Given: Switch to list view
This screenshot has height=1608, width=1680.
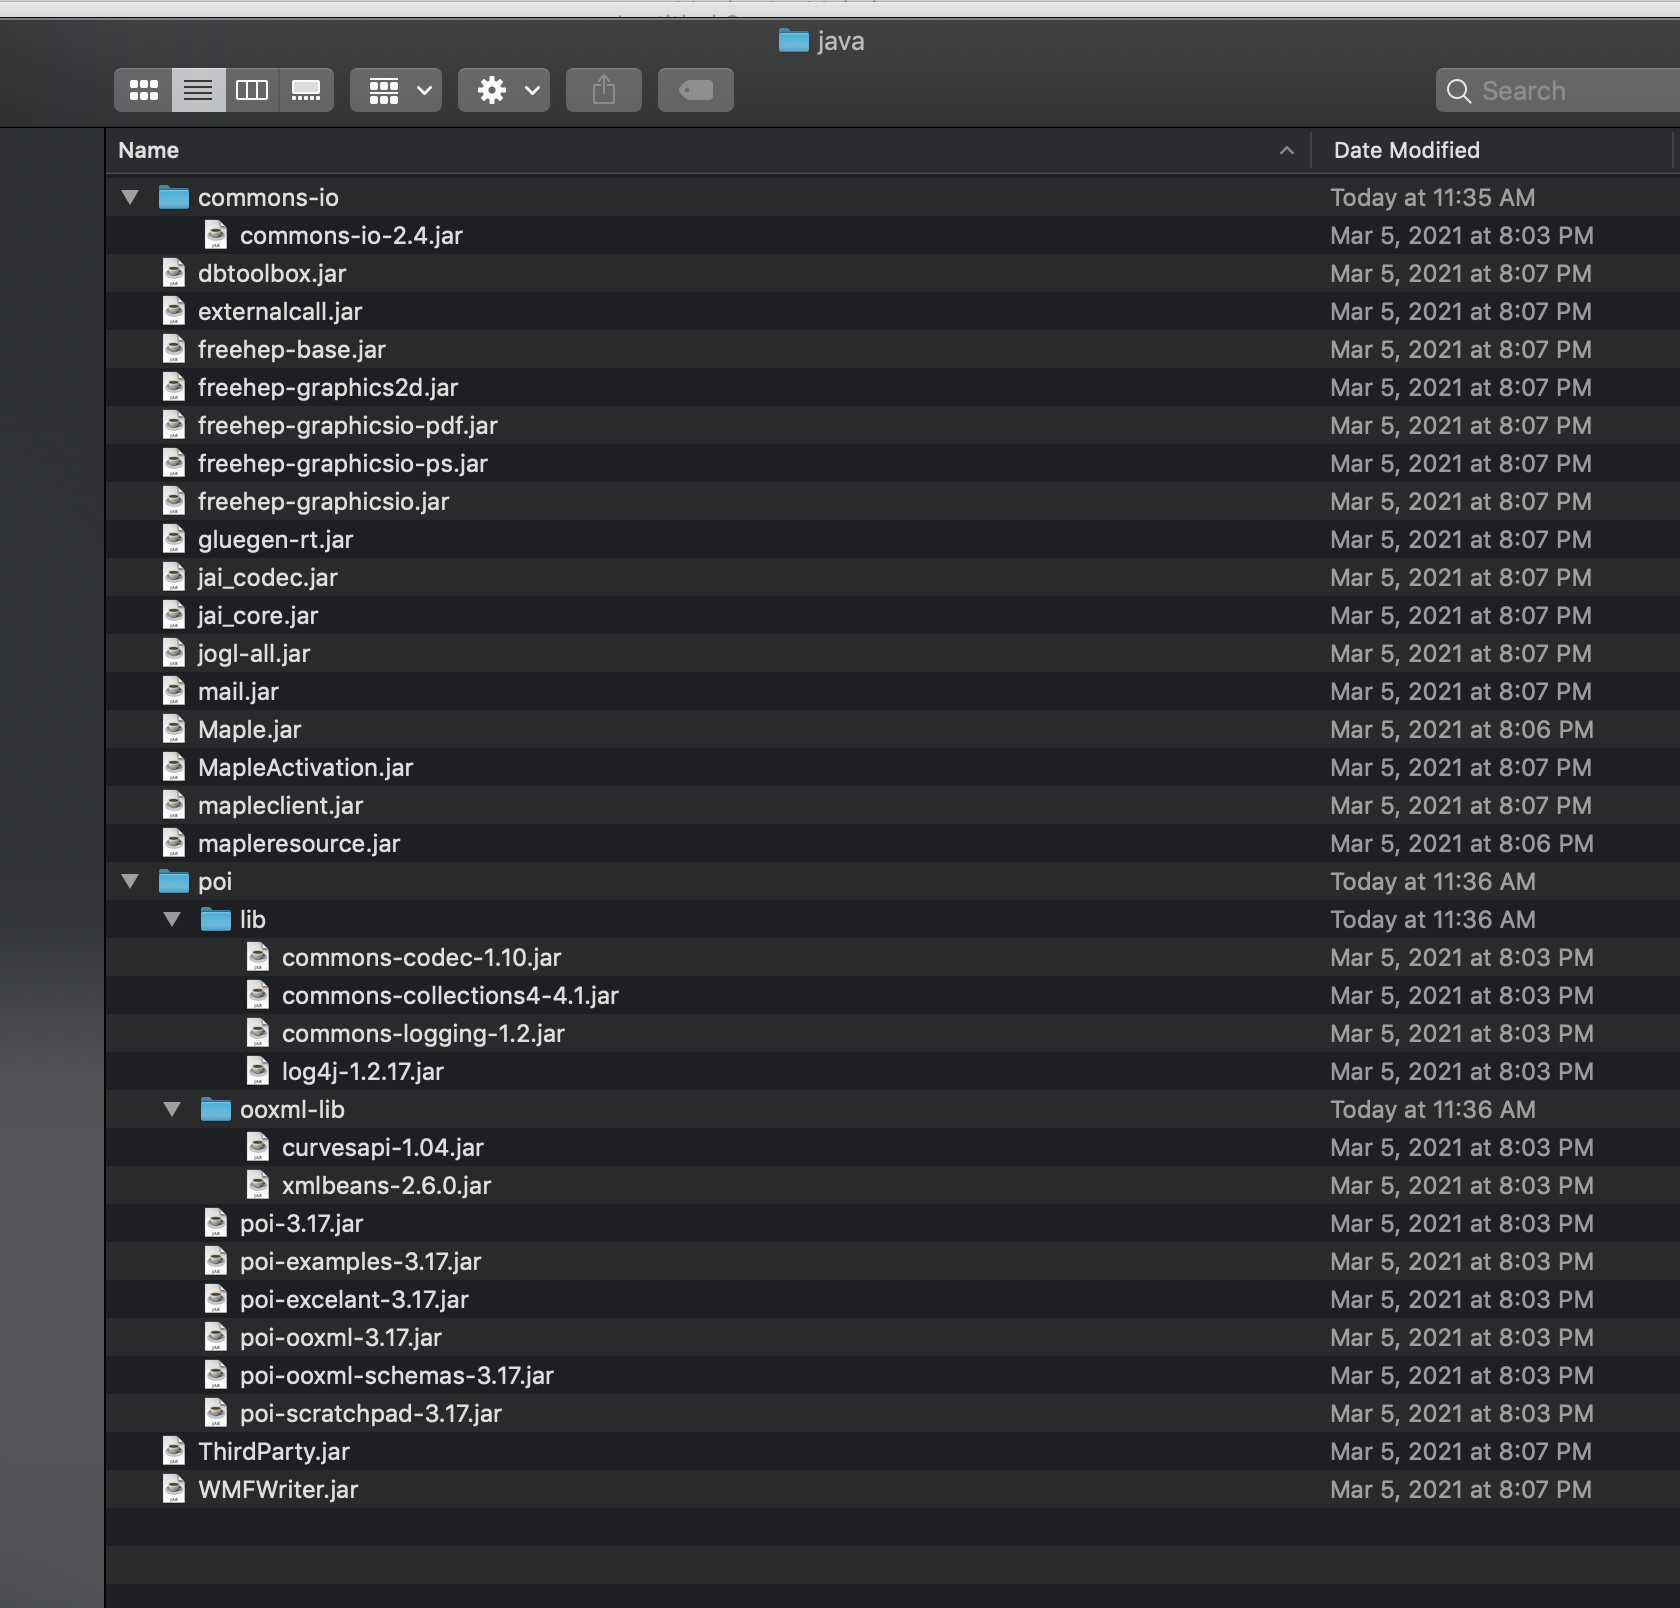Looking at the screenshot, I should [198, 90].
